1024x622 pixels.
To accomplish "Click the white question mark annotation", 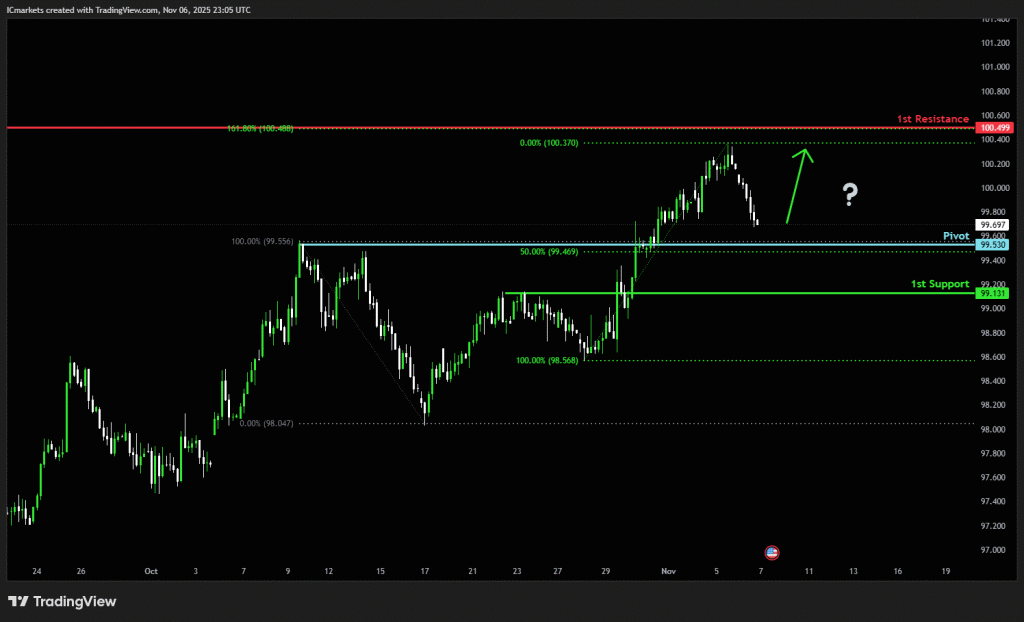I will pyautogui.click(x=849, y=194).
